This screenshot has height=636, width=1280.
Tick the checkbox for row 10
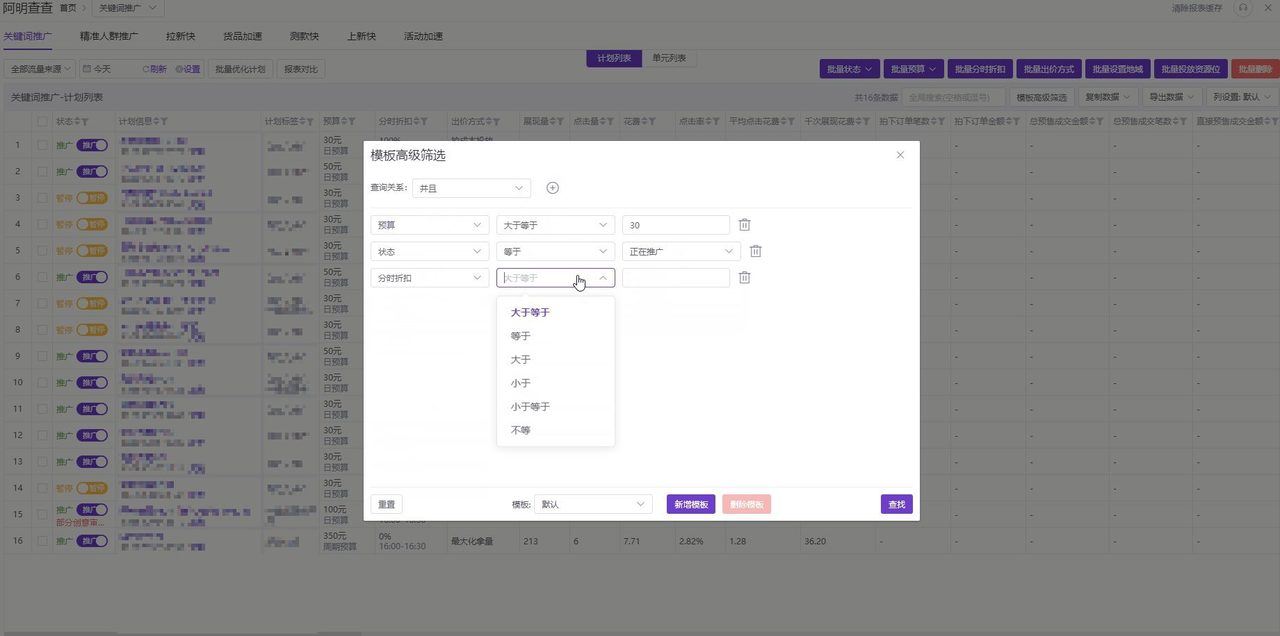tap(42, 382)
